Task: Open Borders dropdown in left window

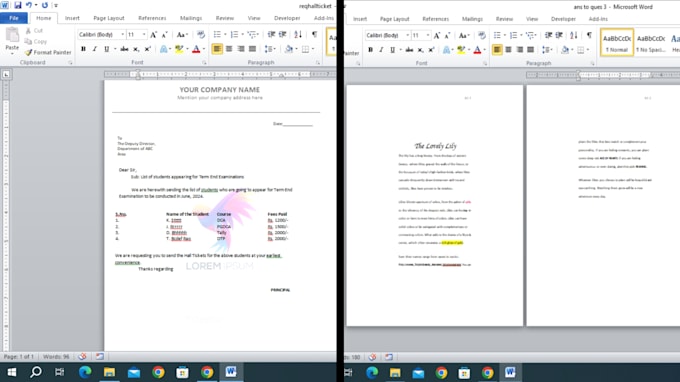Action: click(313, 49)
